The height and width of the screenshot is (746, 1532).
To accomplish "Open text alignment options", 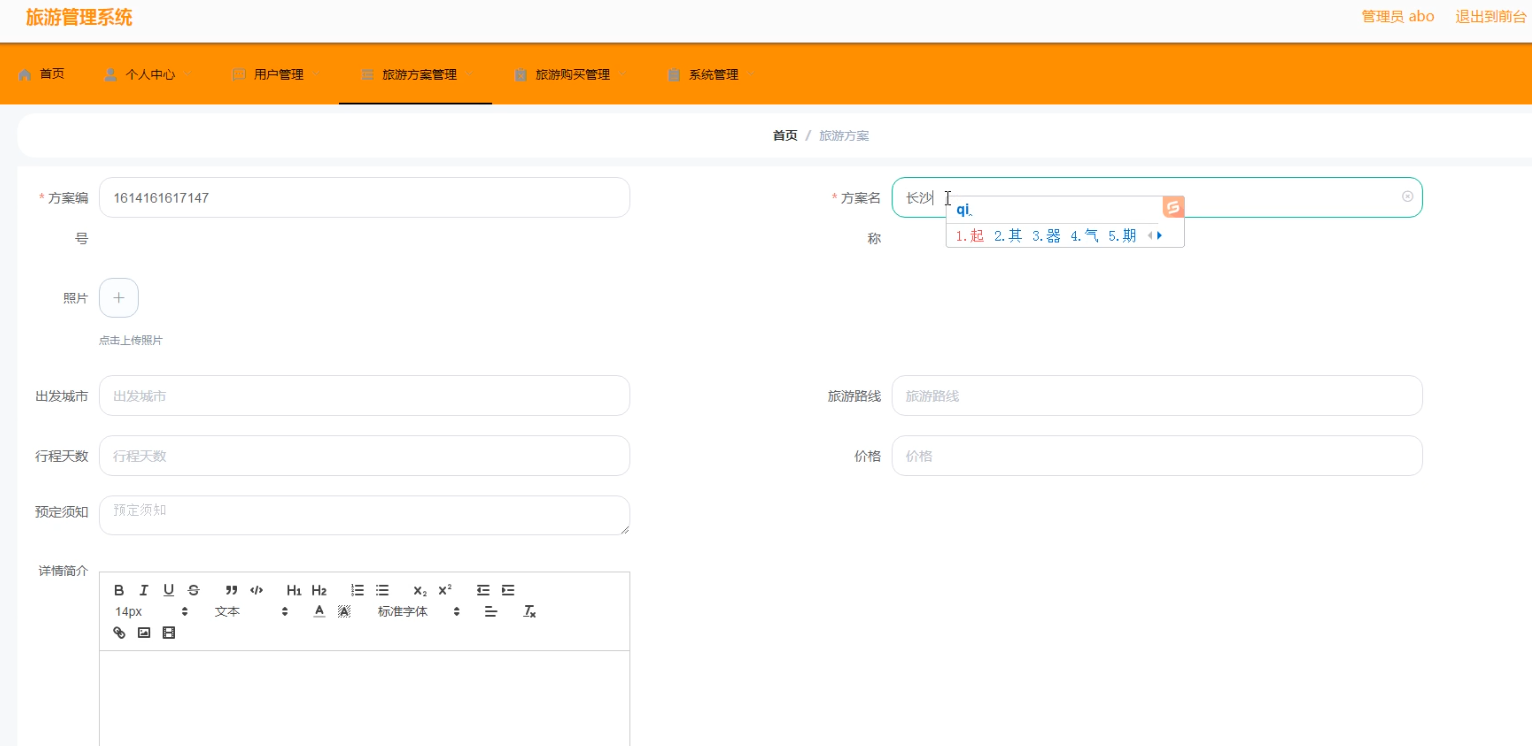I will (x=491, y=611).
